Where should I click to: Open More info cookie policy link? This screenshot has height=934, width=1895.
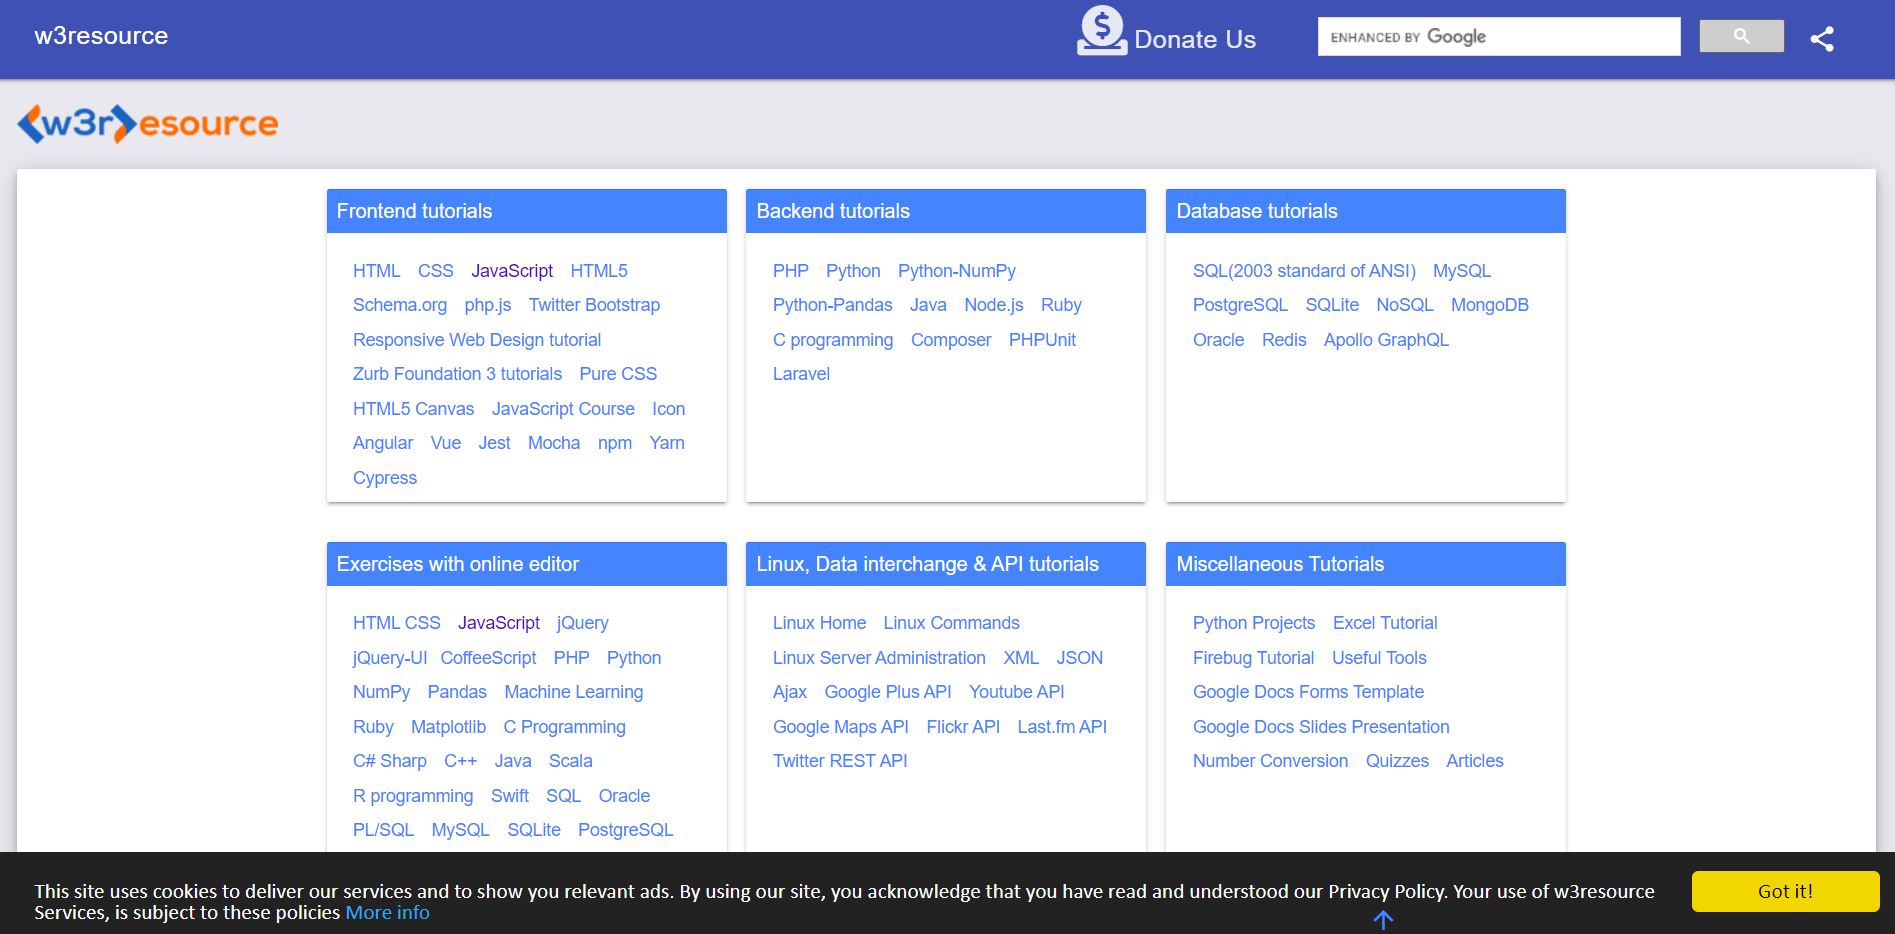(387, 913)
